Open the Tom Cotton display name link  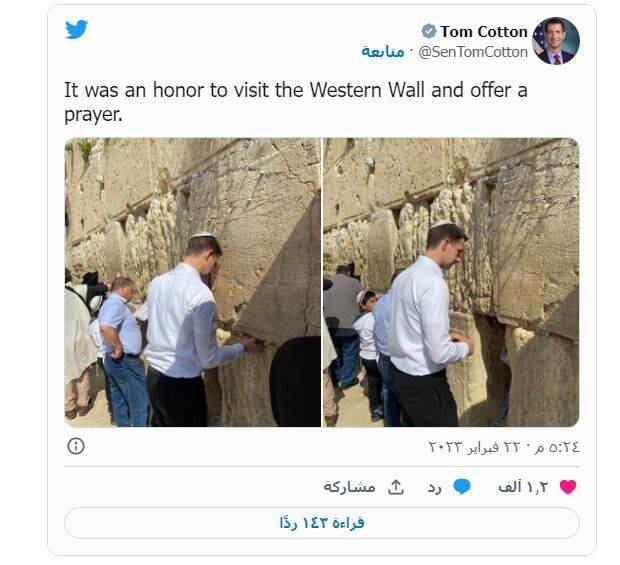click(x=484, y=32)
